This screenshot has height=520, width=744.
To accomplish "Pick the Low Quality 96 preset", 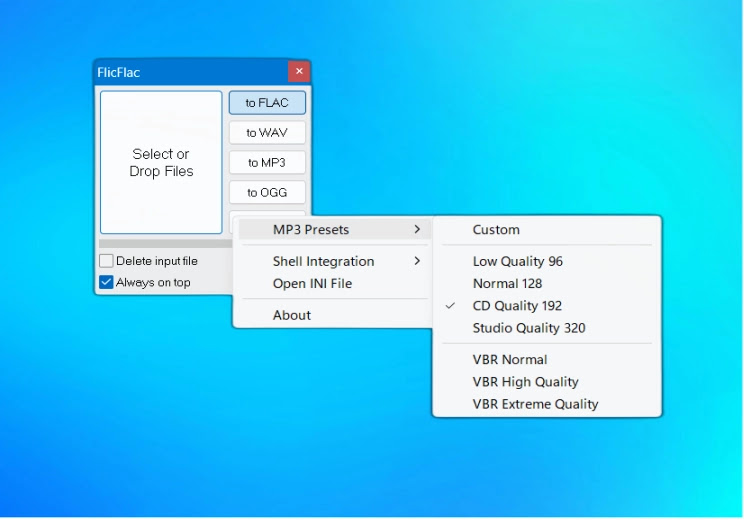I will (x=547, y=261).
